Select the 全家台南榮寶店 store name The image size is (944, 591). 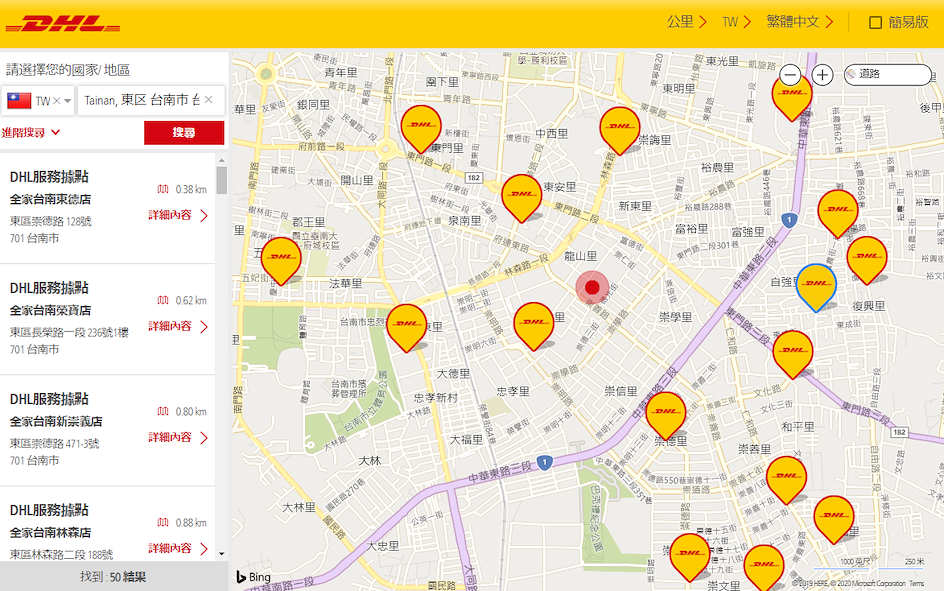click(x=51, y=311)
